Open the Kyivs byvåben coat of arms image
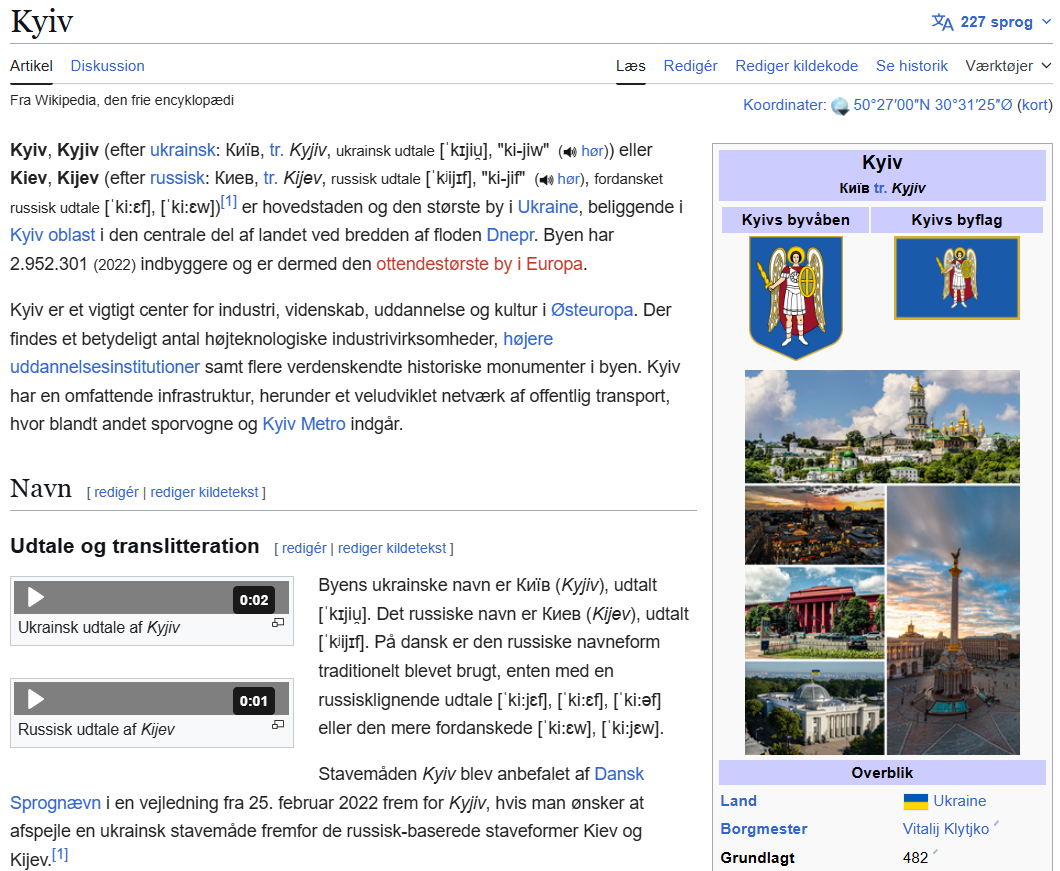The height and width of the screenshot is (871, 1060). tap(796, 298)
